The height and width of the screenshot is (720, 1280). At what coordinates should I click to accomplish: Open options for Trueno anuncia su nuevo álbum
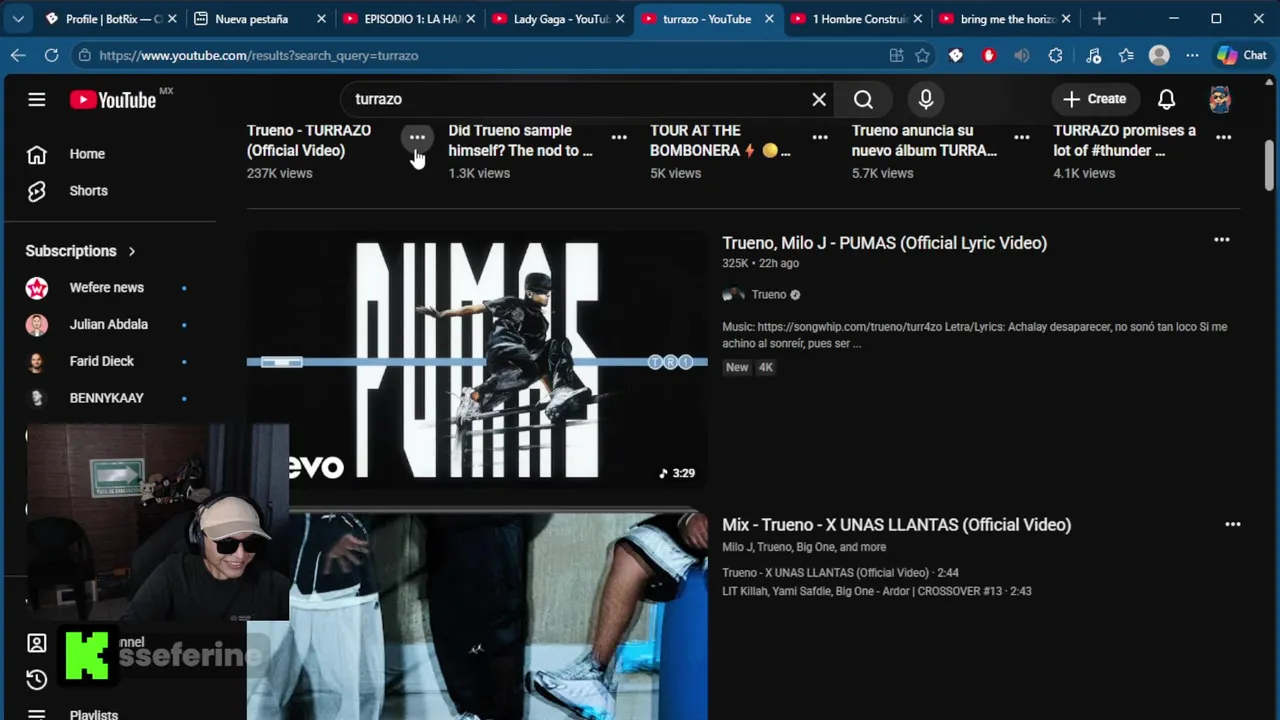1022,137
